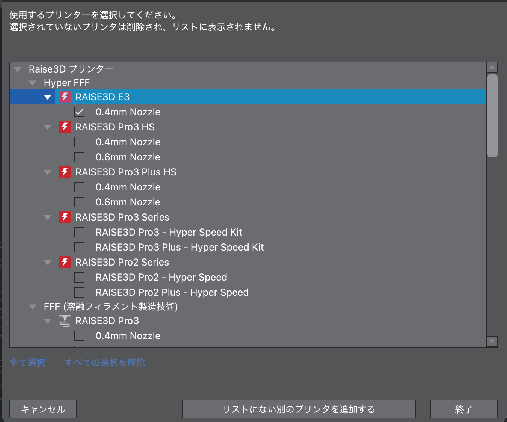Click the RAISE3D Pro2 Plus - Hyper Speed text

tap(172, 292)
